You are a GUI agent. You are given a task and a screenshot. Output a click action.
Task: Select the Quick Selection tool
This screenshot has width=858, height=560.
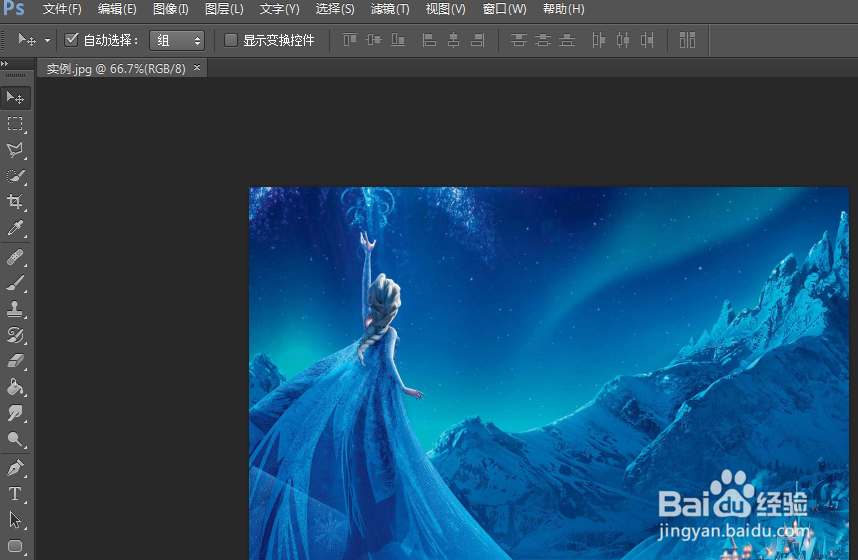(15, 176)
